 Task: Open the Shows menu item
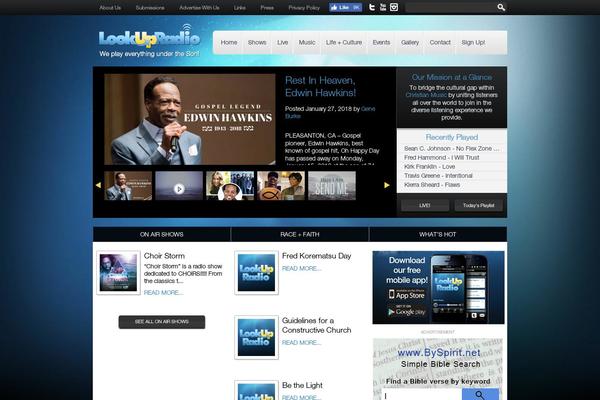(x=257, y=42)
